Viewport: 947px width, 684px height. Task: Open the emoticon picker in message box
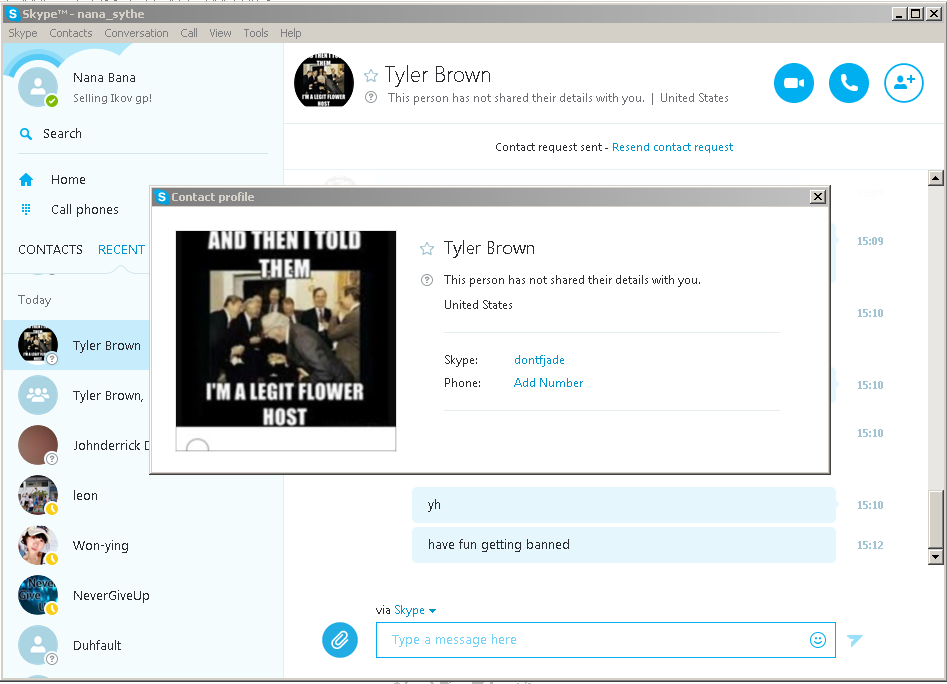[817, 640]
